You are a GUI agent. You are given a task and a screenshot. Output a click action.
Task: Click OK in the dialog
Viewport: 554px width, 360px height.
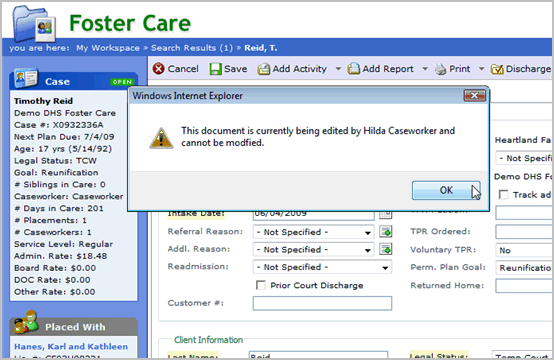(x=446, y=190)
